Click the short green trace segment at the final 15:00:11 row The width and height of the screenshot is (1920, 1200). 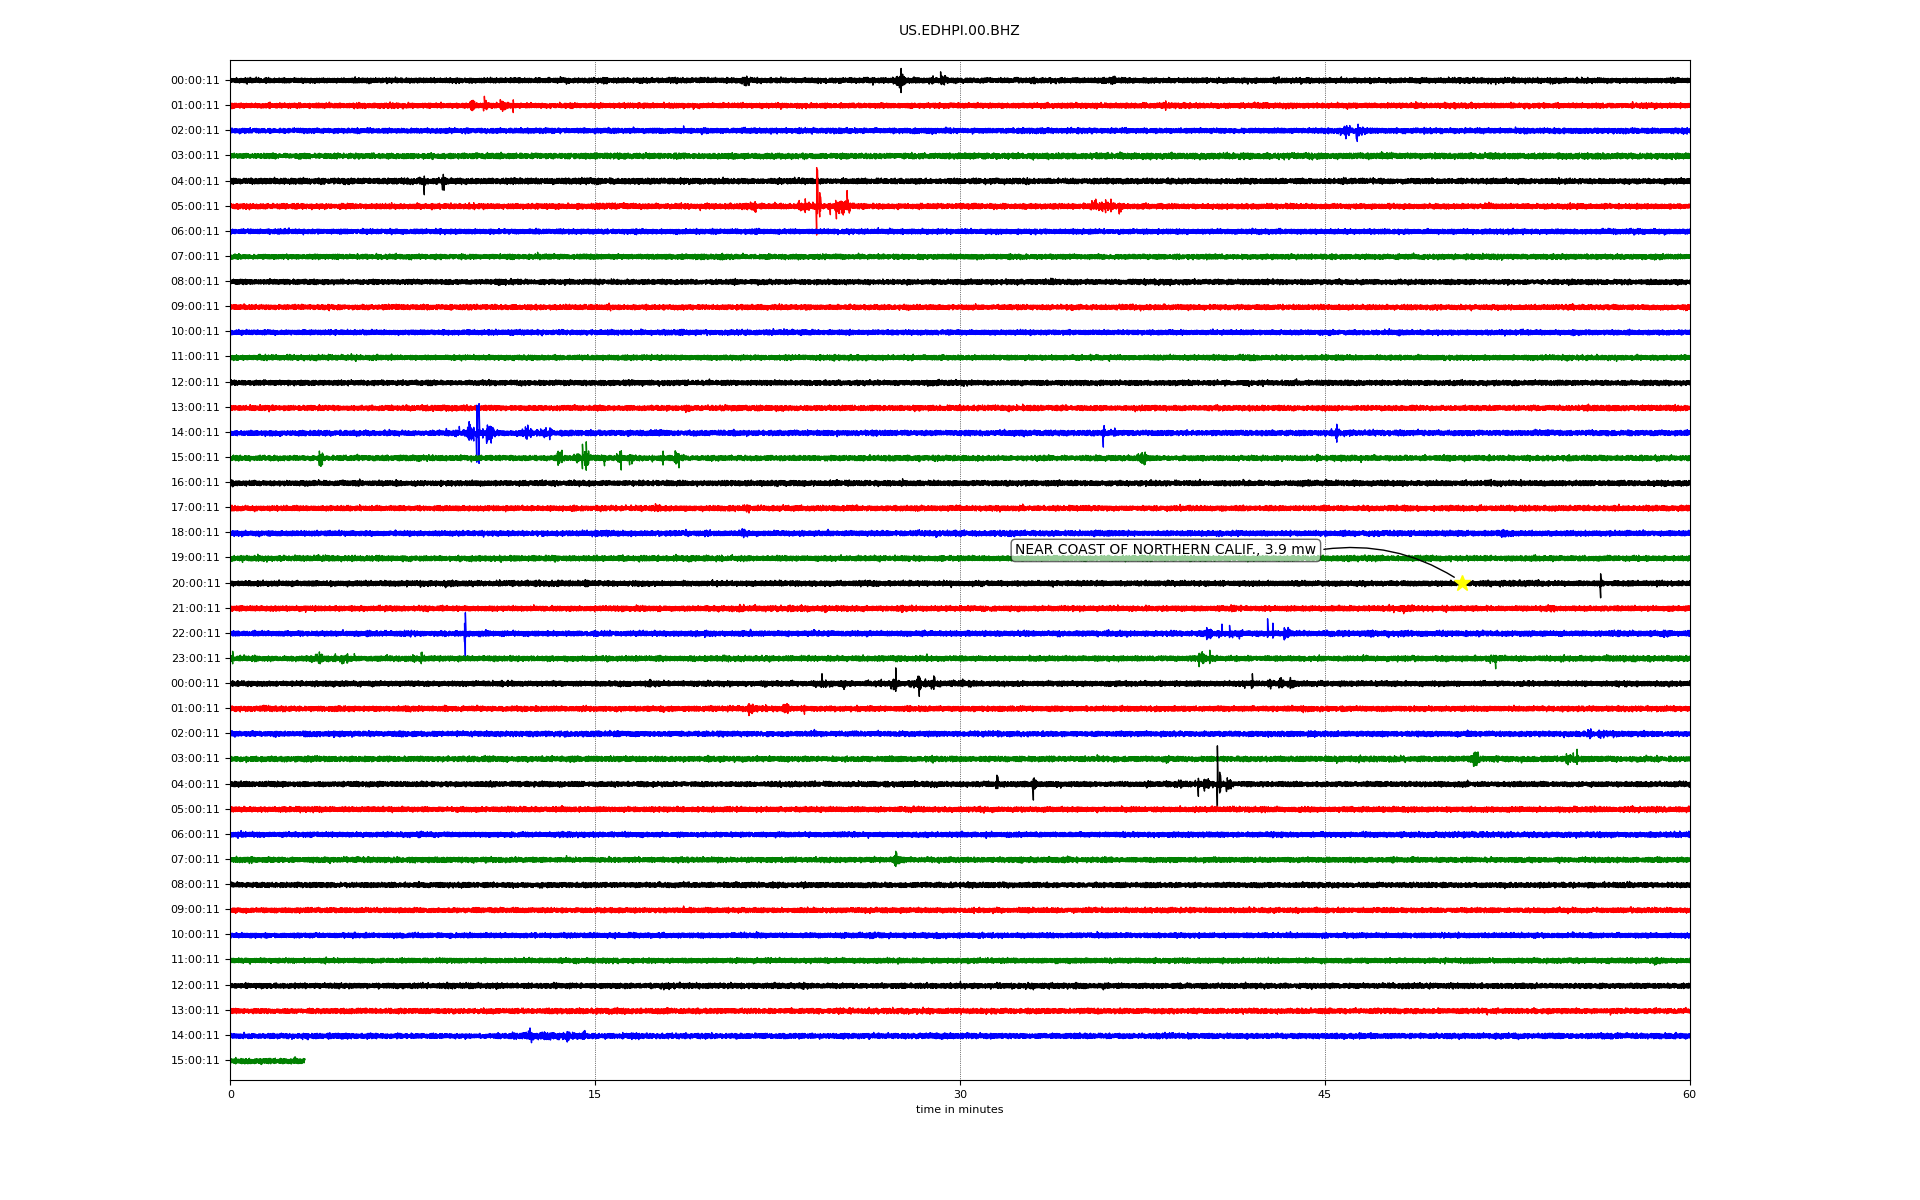[x=268, y=1060]
